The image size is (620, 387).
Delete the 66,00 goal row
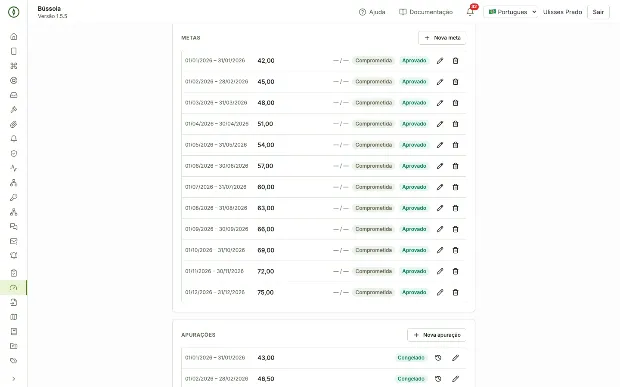tap(455, 229)
